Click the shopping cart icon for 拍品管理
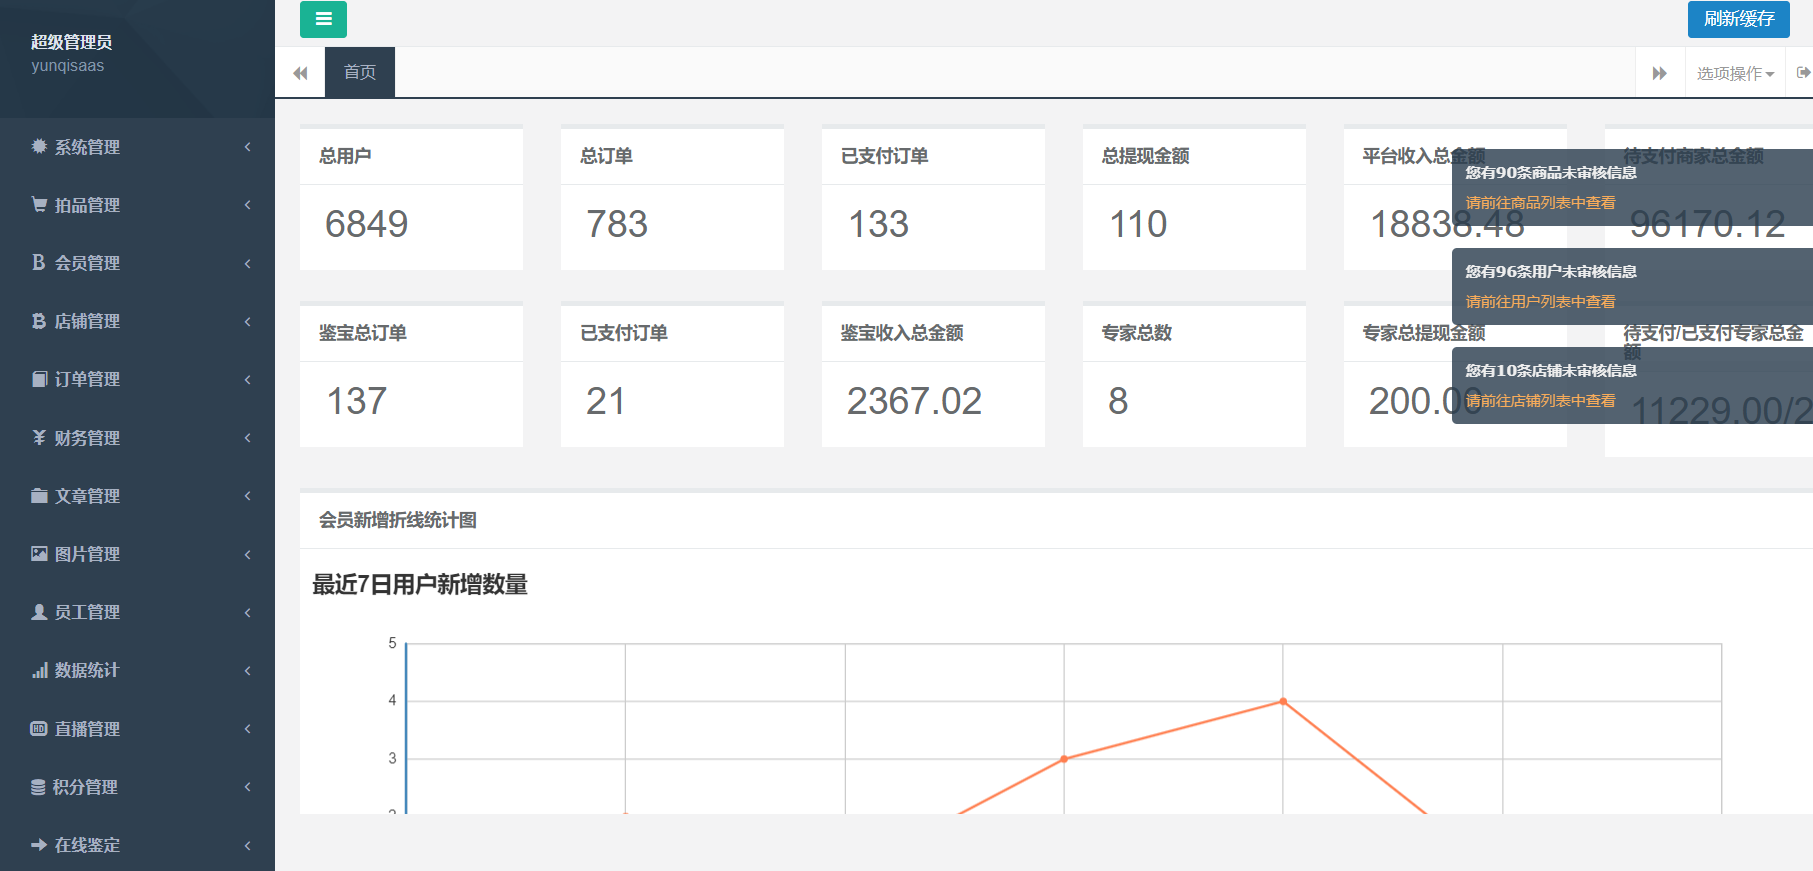Screen dimensions: 1813x871 point(39,205)
